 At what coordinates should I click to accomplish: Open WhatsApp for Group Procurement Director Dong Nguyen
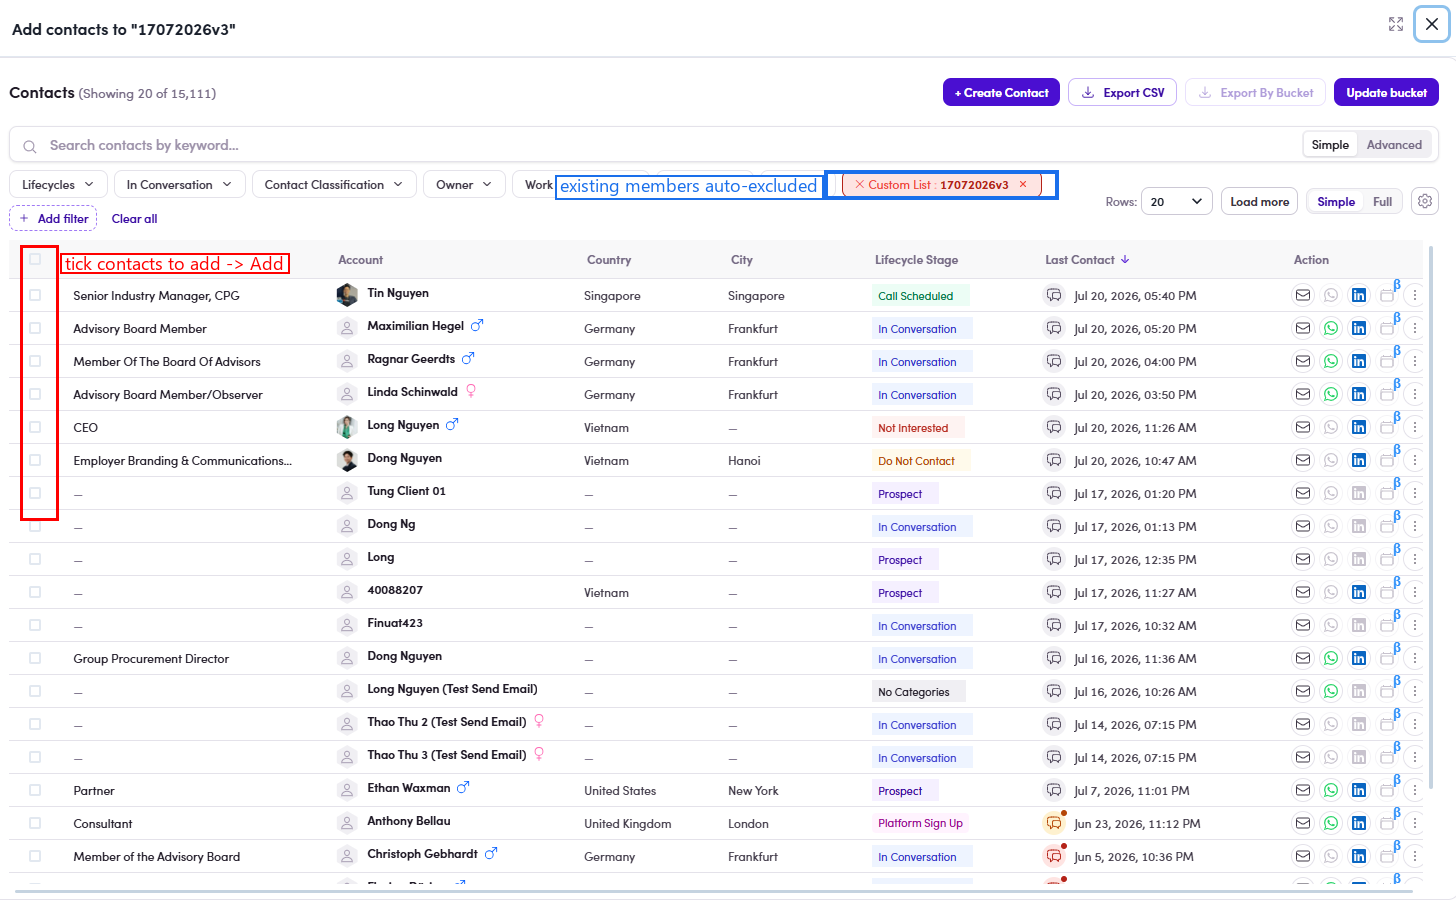point(1331,658)
